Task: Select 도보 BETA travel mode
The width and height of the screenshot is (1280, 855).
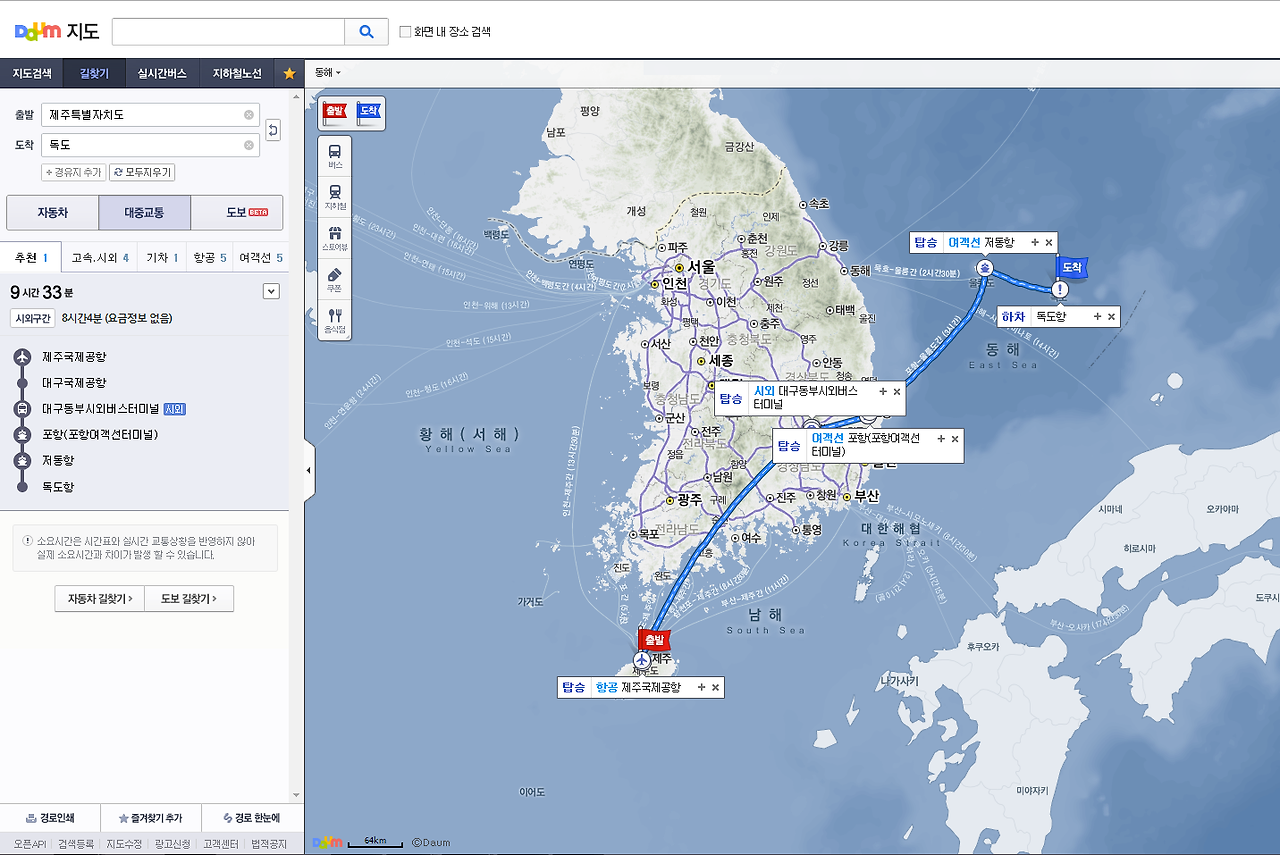Action: click(x=237, y=213)
